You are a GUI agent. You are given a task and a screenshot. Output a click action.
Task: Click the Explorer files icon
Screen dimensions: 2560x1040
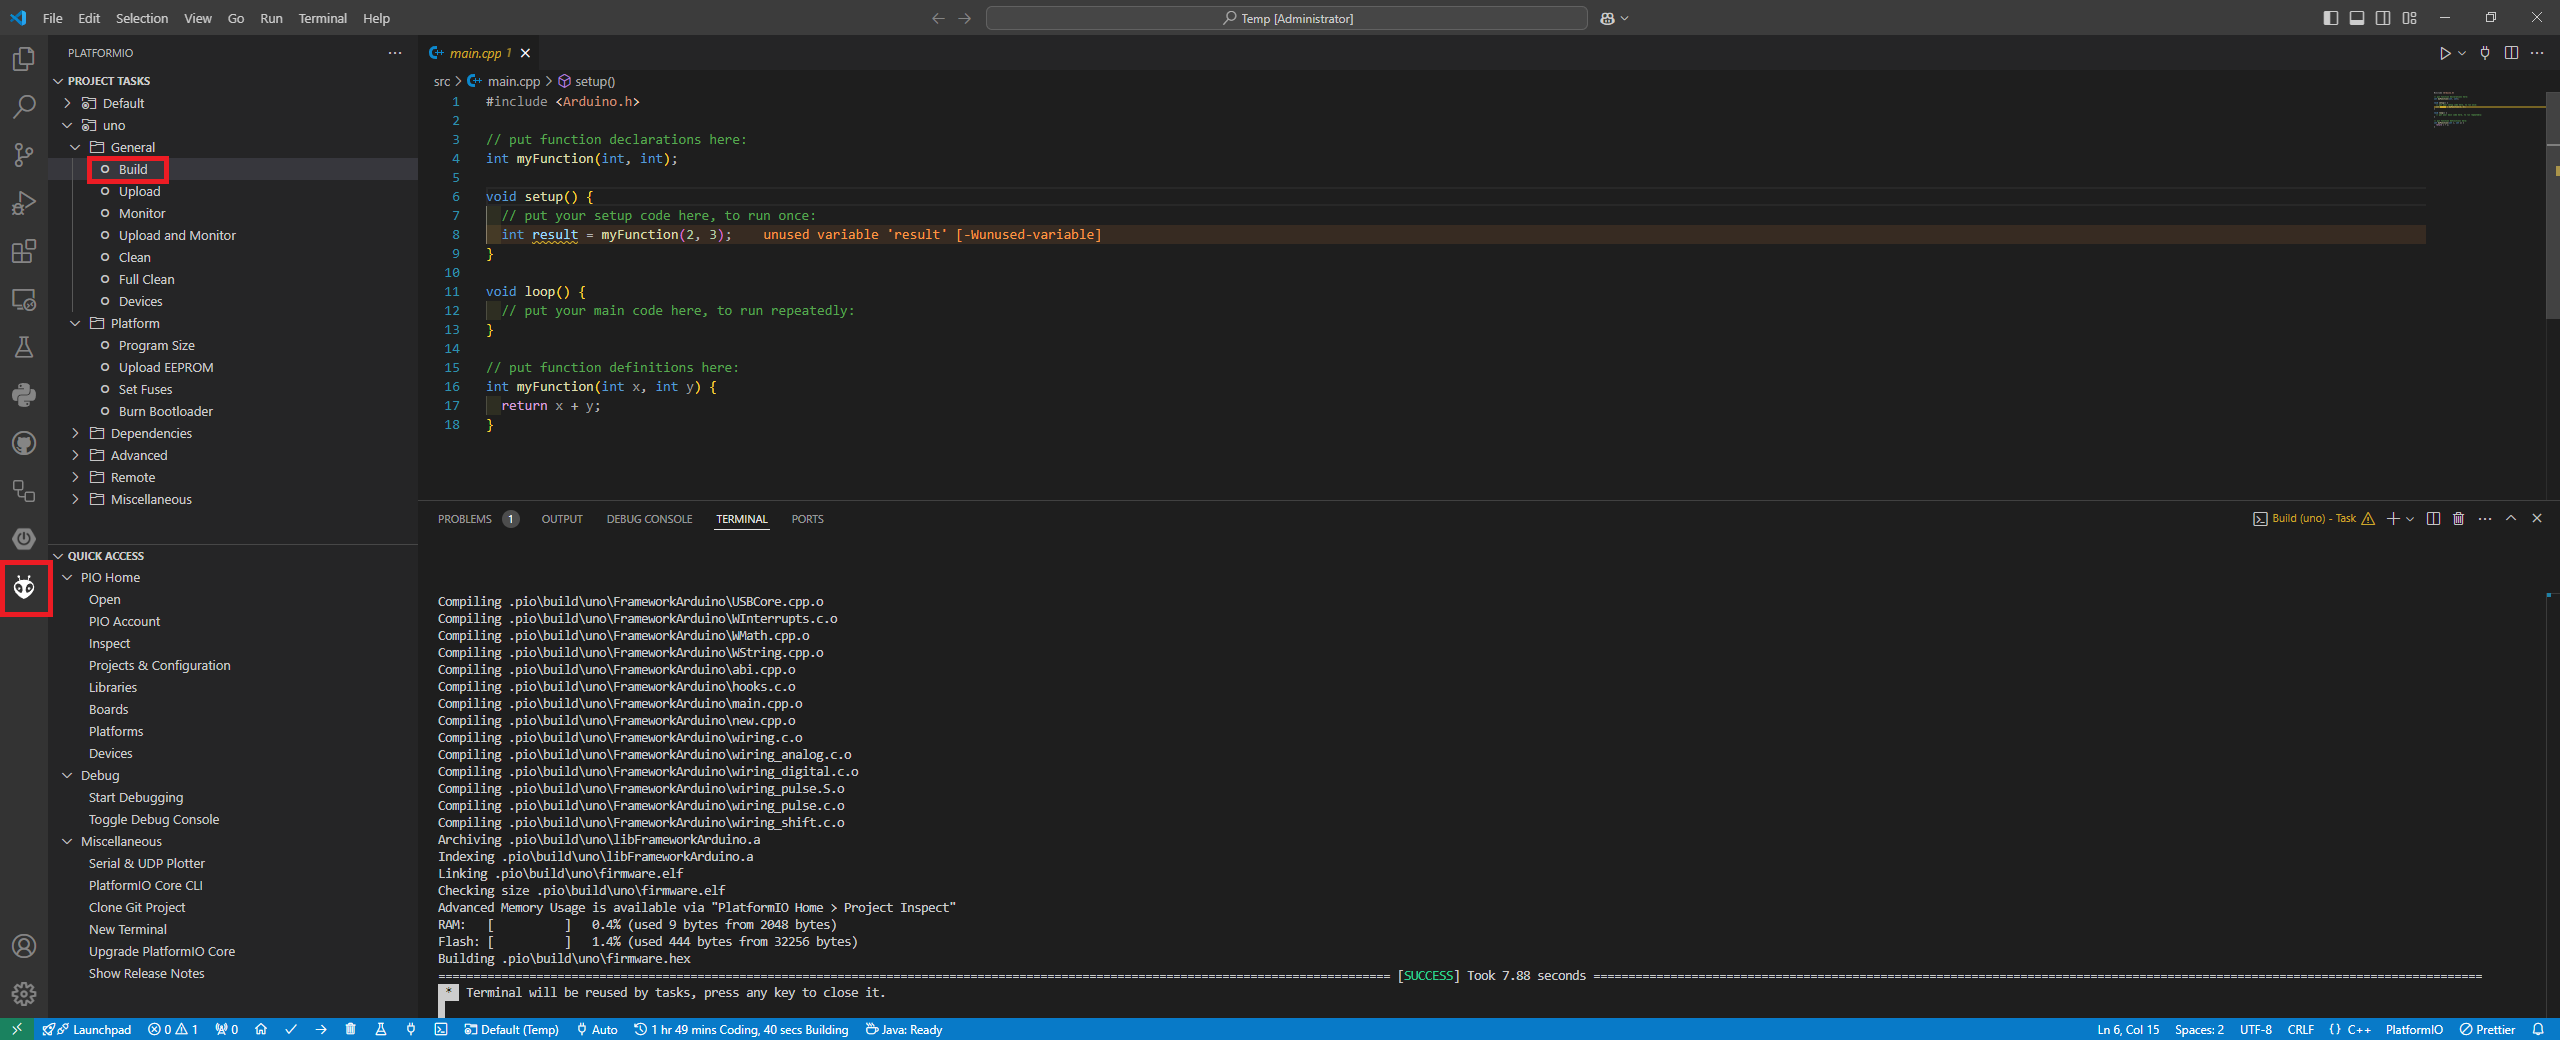coord(24,59)
